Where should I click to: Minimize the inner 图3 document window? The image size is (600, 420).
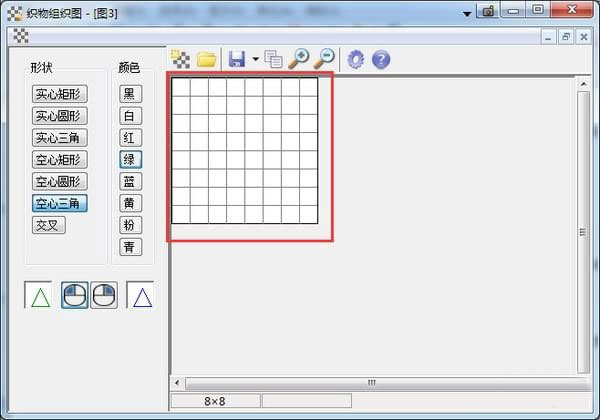[x=548, y=37]
